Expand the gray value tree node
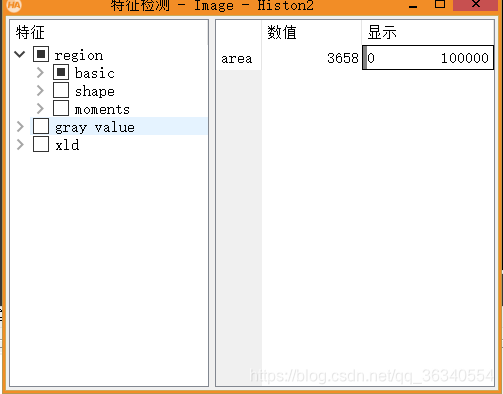The width and height of the screenshot is (503, 394). click(20, 126)
